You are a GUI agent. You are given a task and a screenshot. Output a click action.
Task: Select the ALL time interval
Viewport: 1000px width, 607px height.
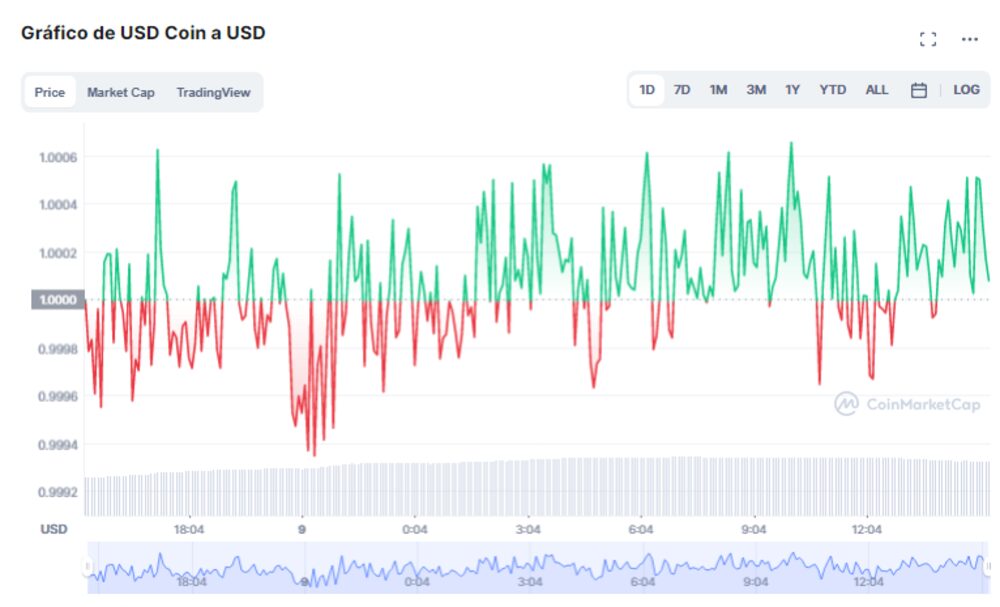(876, 89)
